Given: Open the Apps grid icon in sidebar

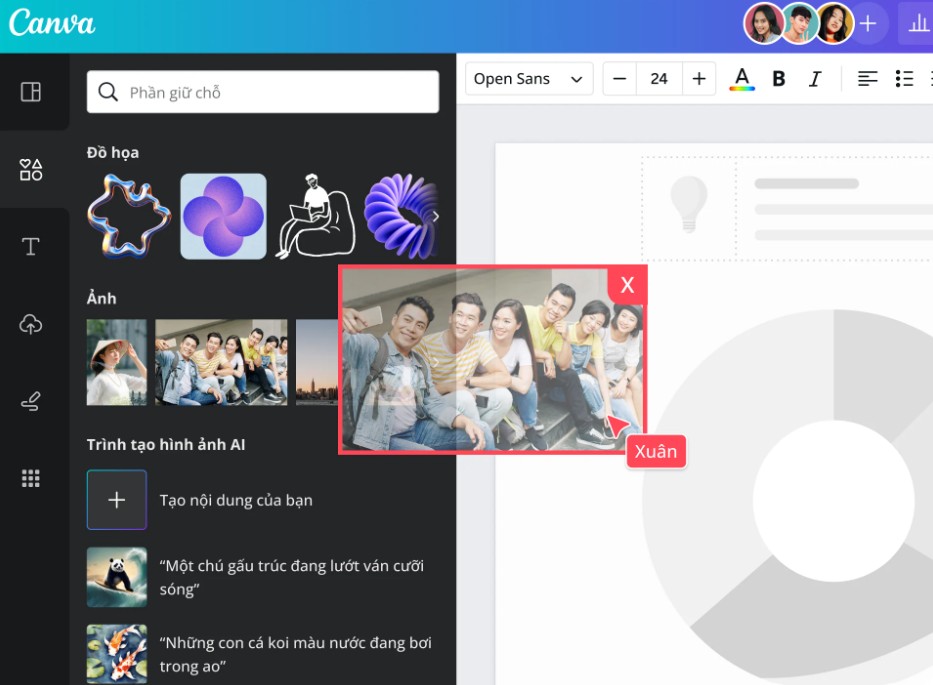Looking at the screenshot, I should (31, 478).
